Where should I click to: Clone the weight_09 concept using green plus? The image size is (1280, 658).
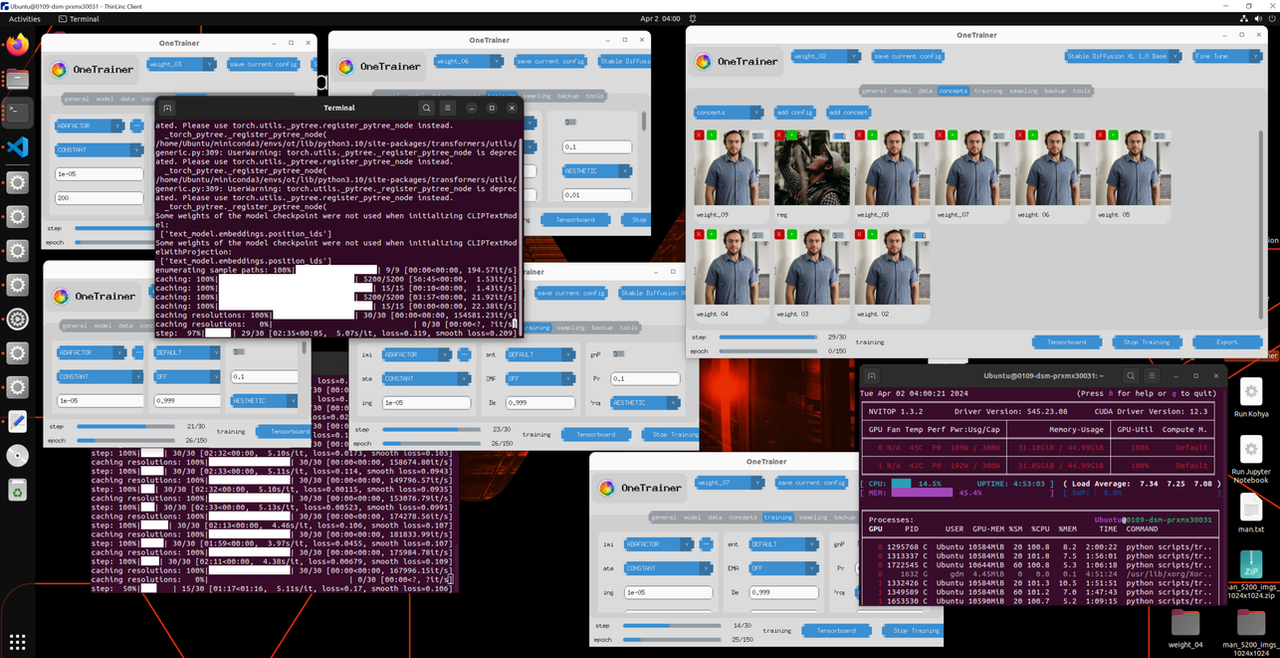point(711,134)
